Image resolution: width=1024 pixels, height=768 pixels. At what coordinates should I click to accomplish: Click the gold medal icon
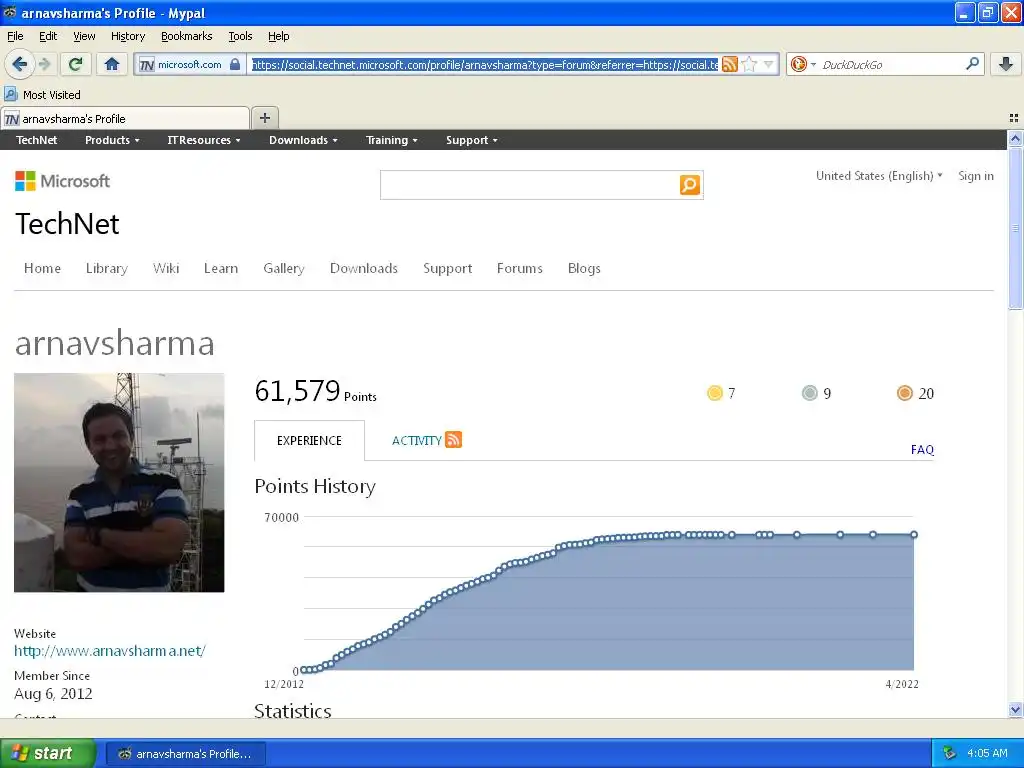pyautogui.click(x=714, y=393)
